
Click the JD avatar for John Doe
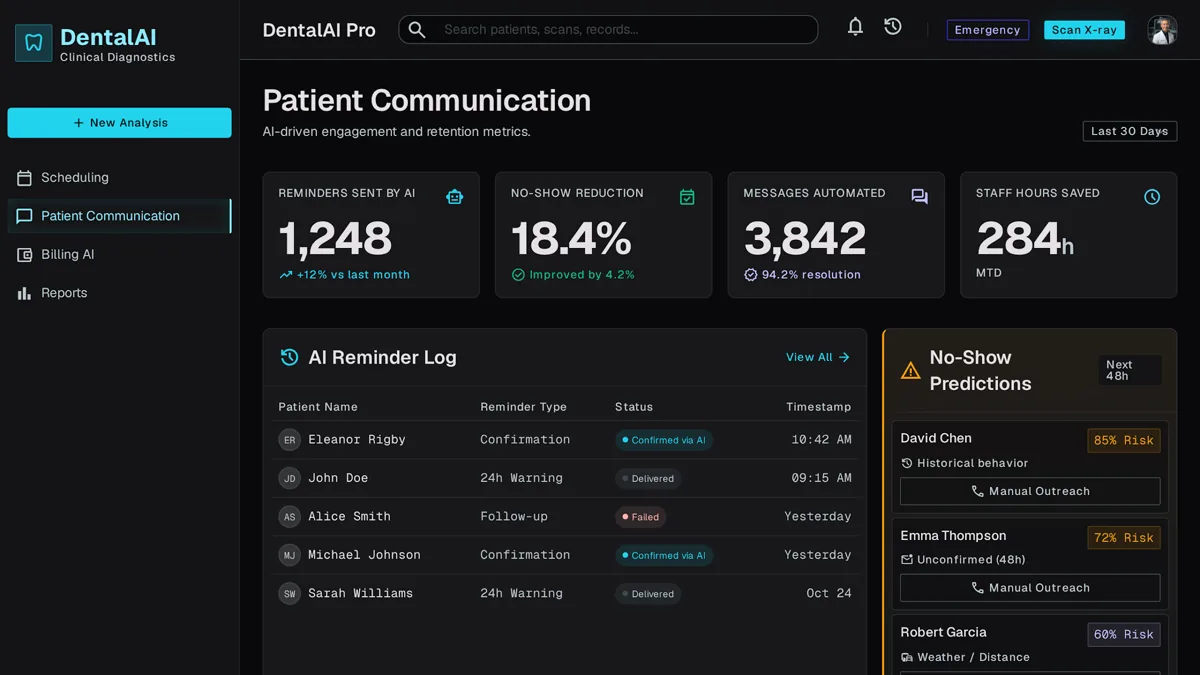289,478
